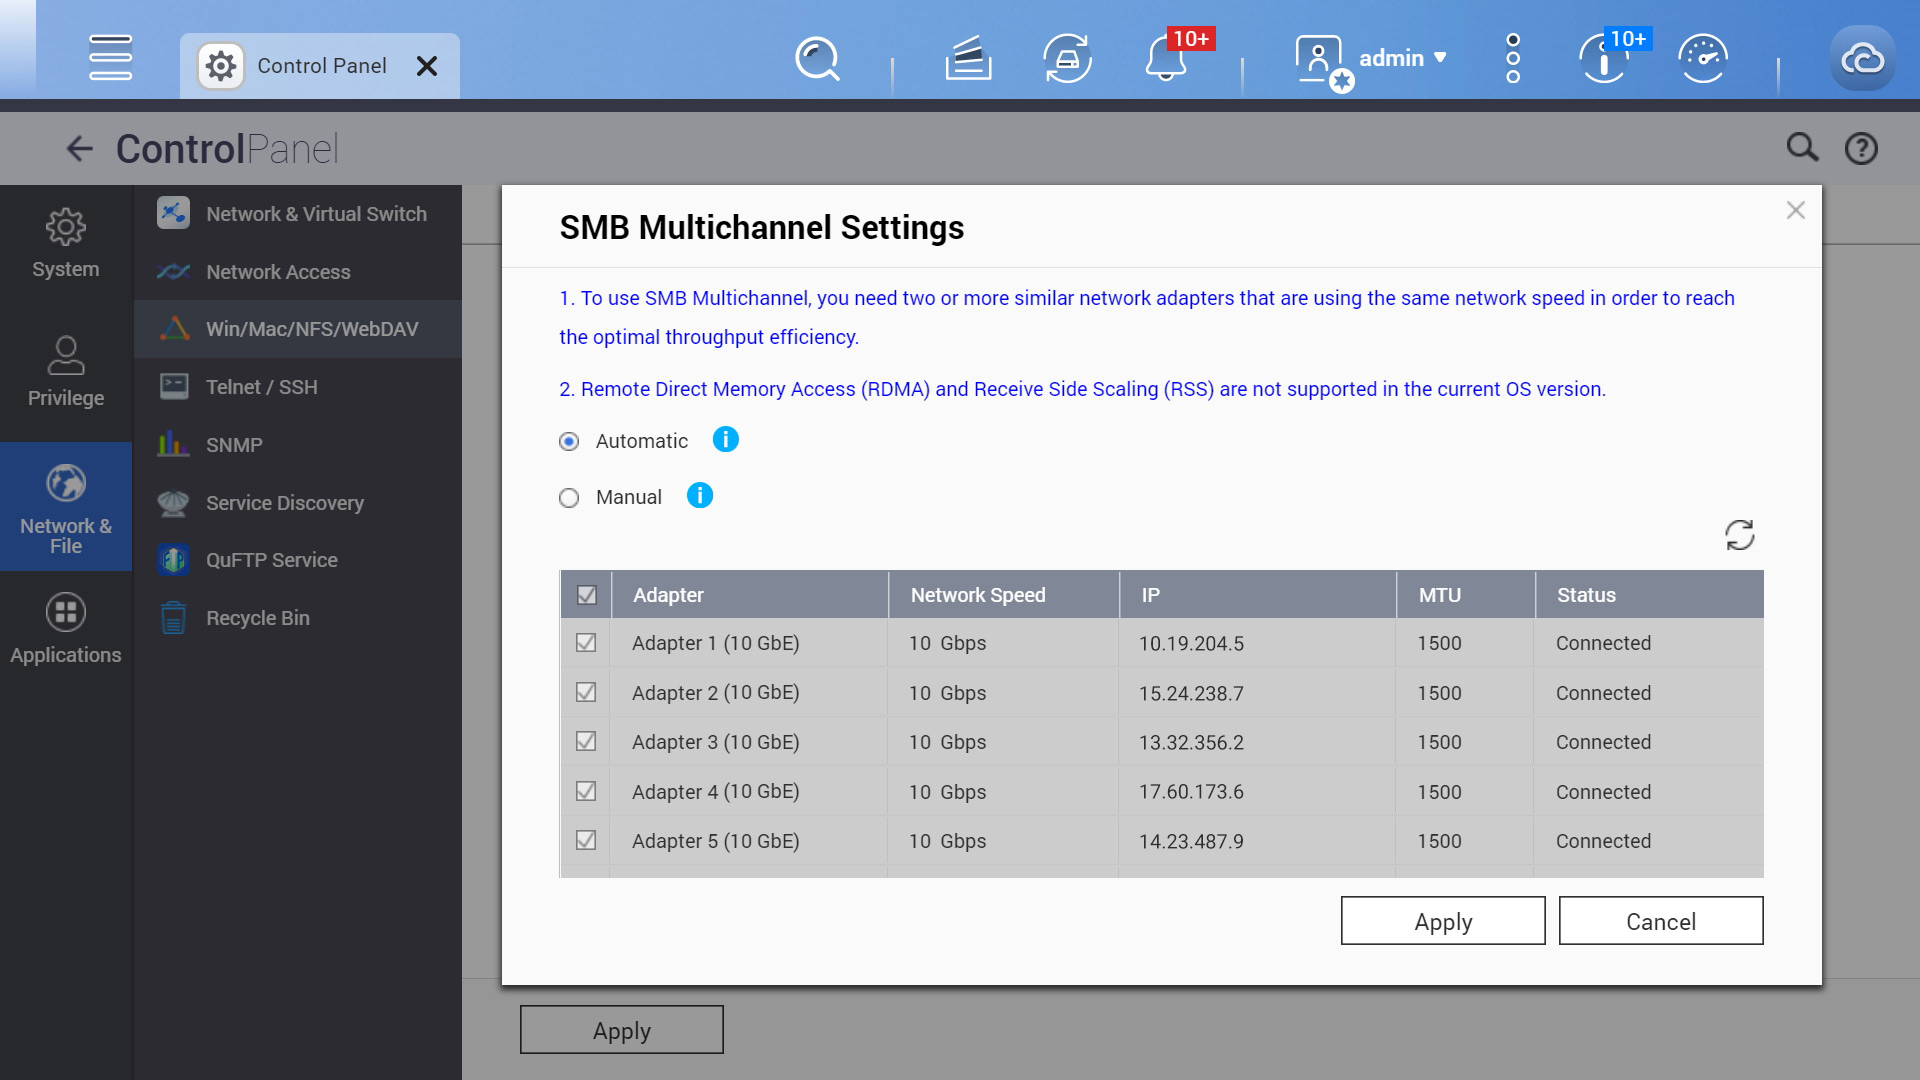This screenshot has height=1080, width=1920.
Task: Open the external devices icon
Action: point(1067,59)
